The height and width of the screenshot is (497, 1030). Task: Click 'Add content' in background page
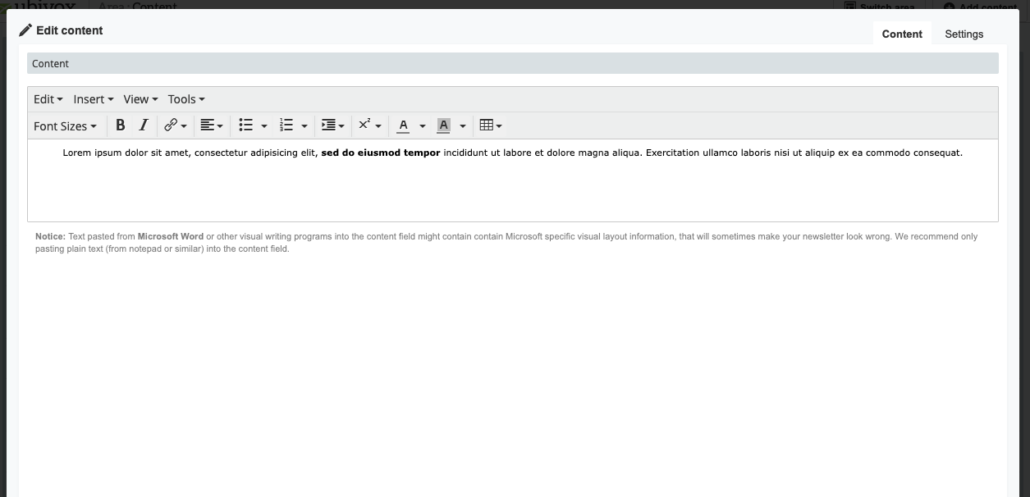pos(979,6)
